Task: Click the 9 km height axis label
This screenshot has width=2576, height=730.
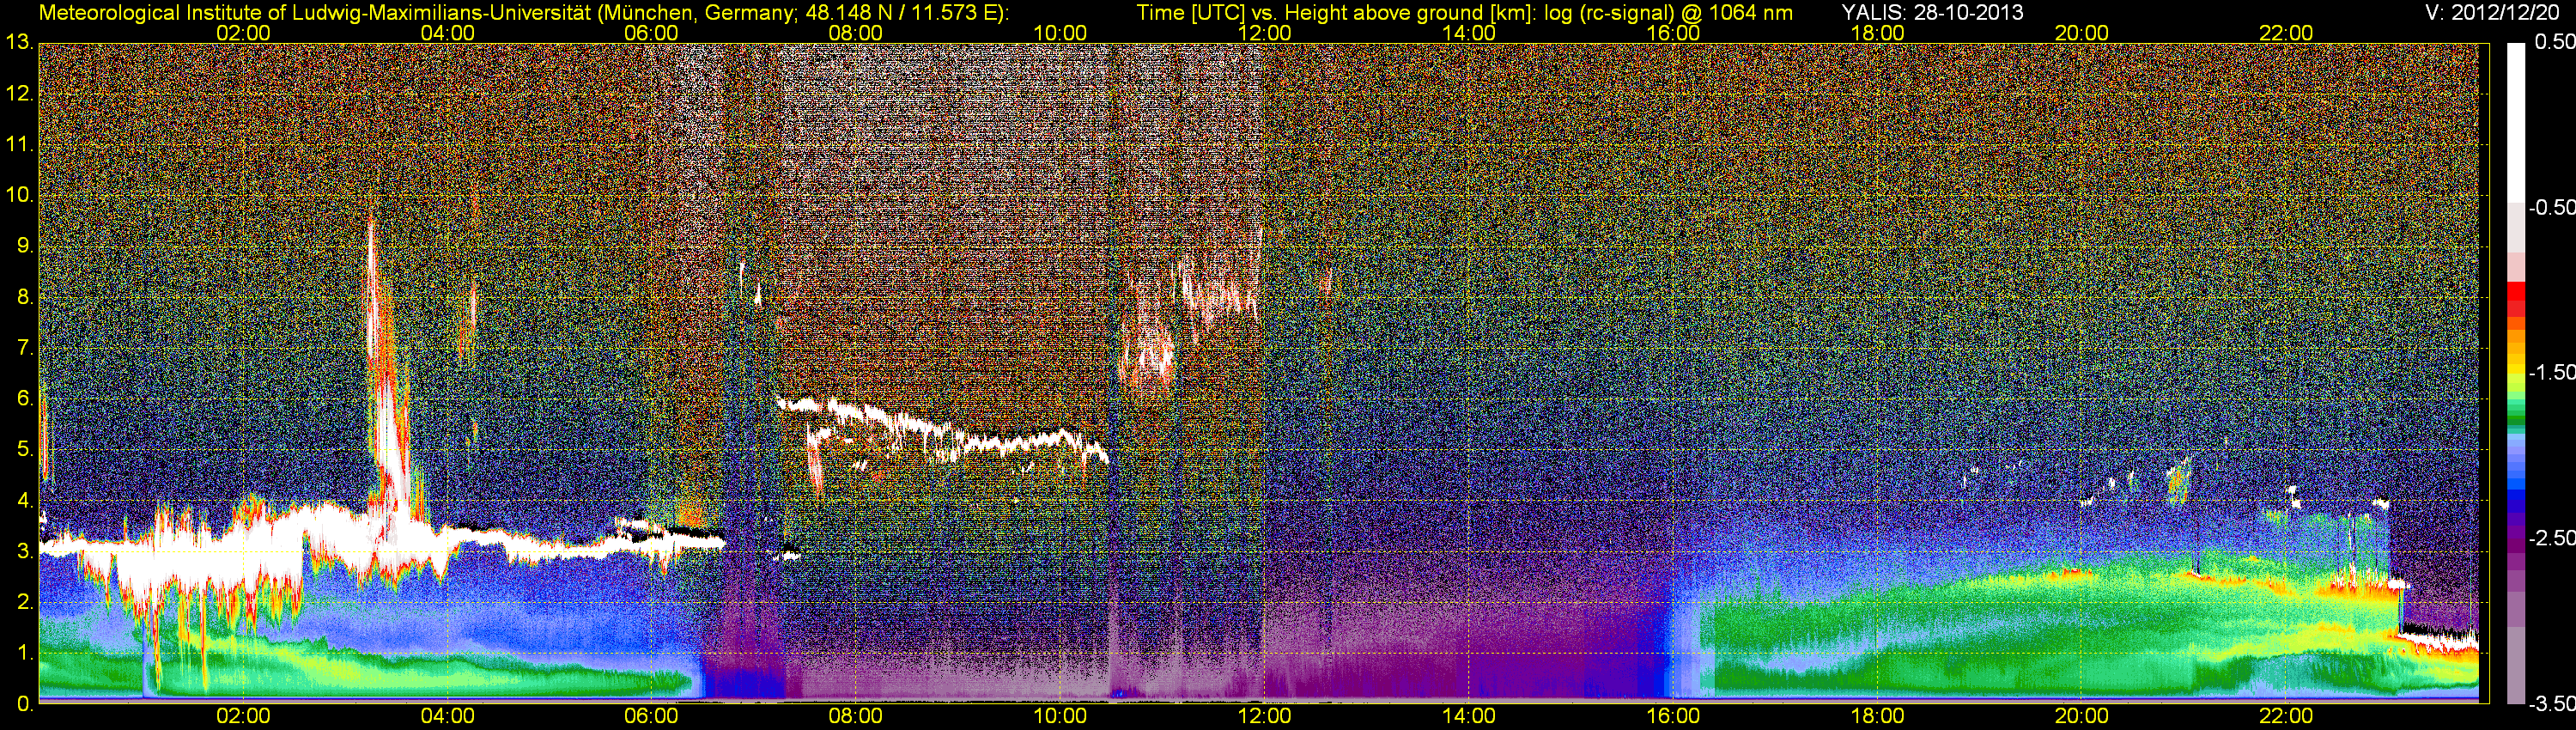Action: point(25,246)
